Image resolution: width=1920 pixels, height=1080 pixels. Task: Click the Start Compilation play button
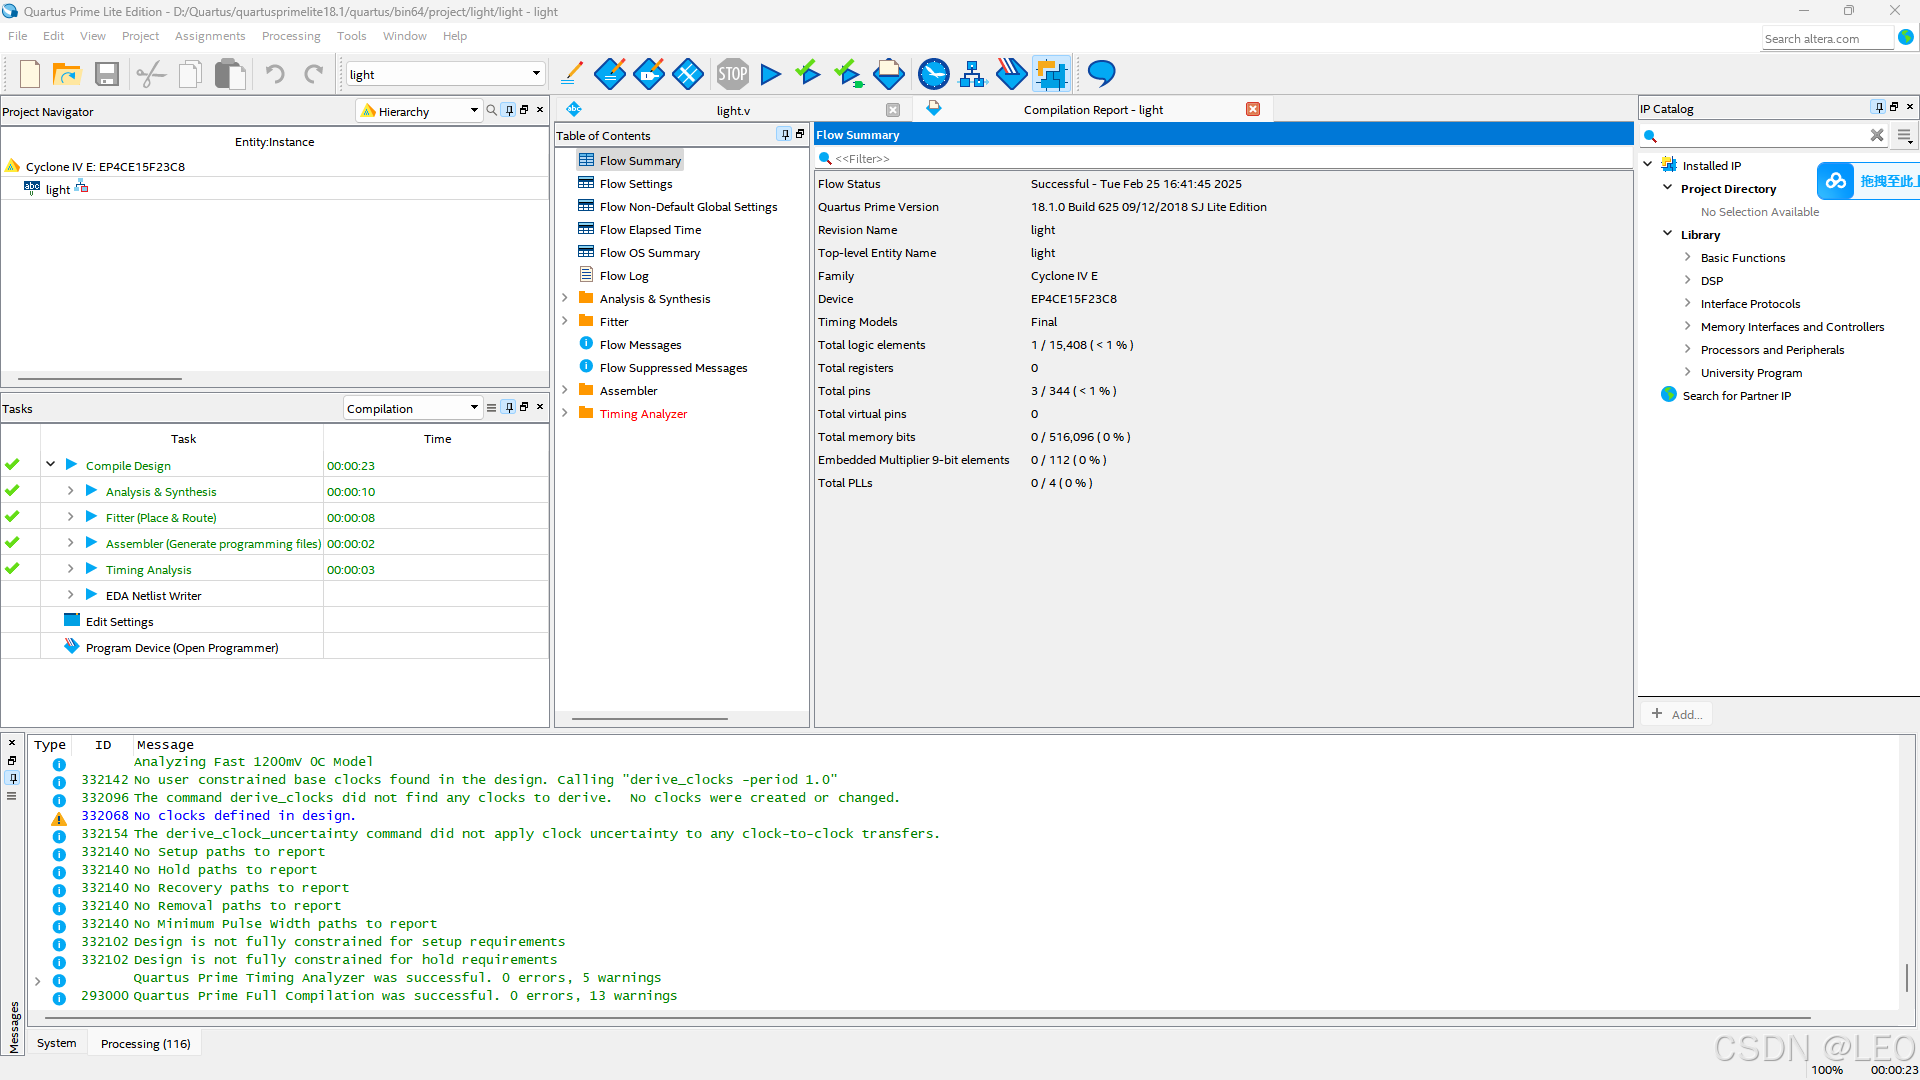coord(770,74)
